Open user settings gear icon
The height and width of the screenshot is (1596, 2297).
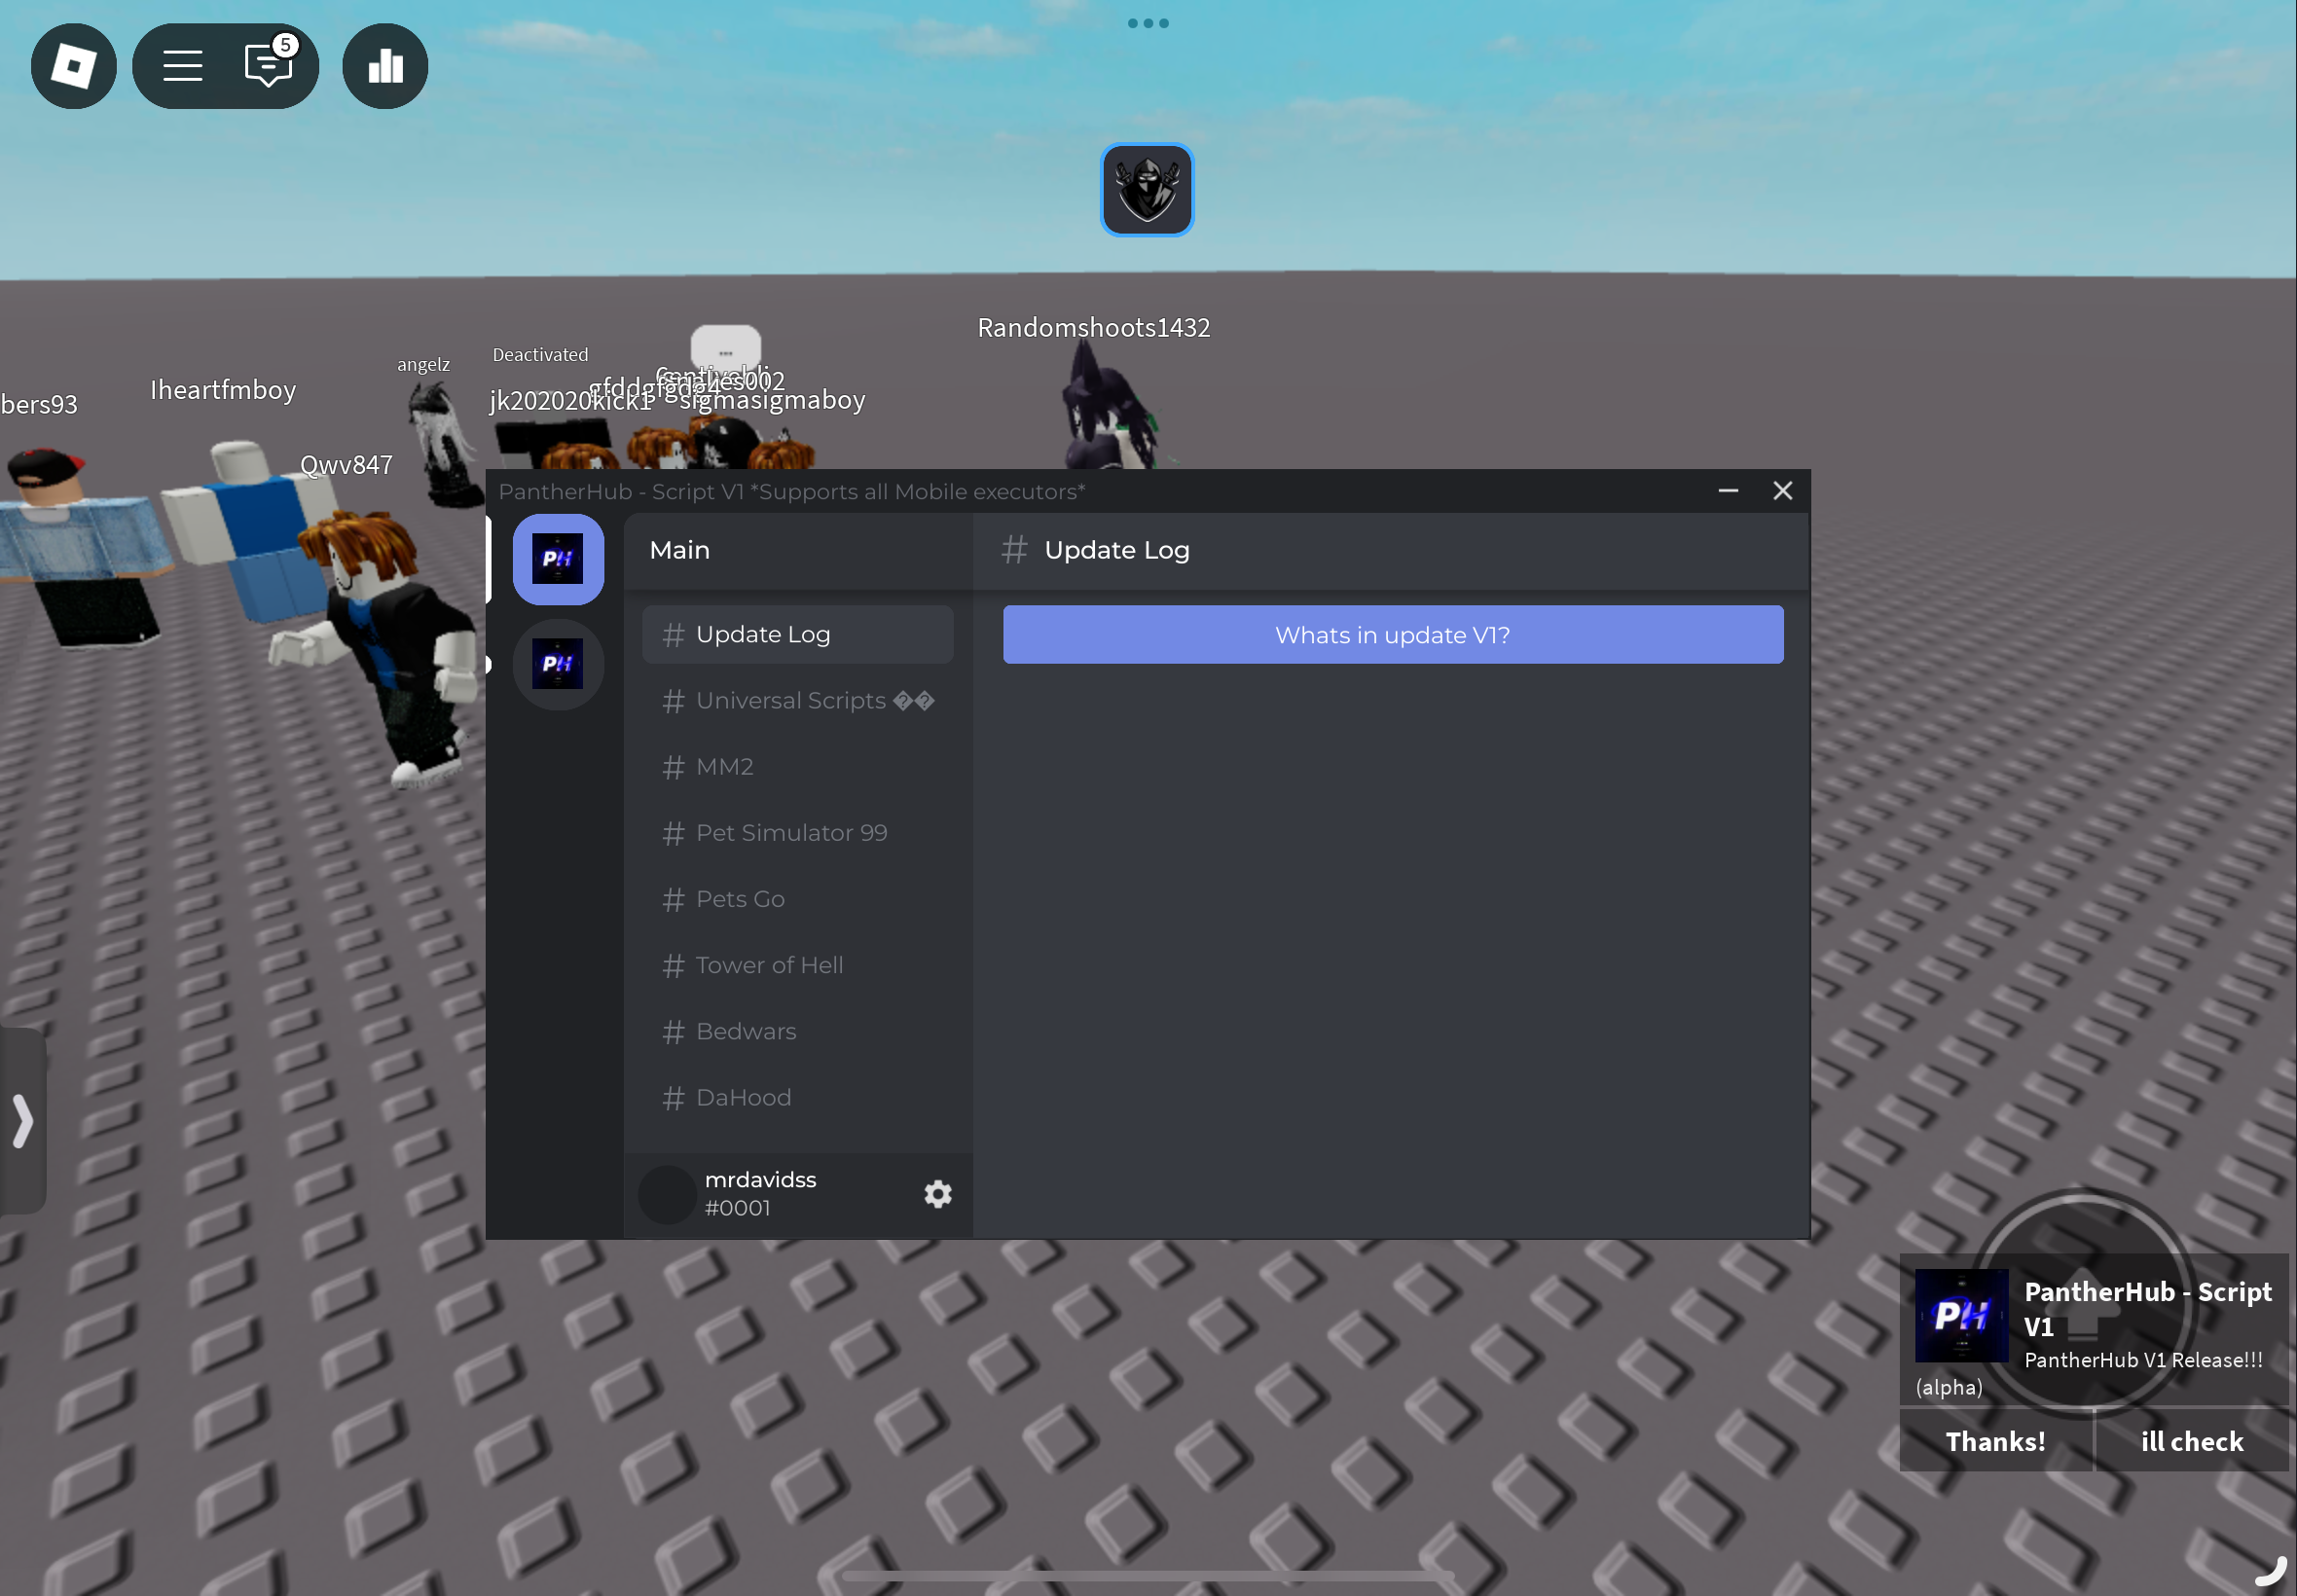[937, 1194]
